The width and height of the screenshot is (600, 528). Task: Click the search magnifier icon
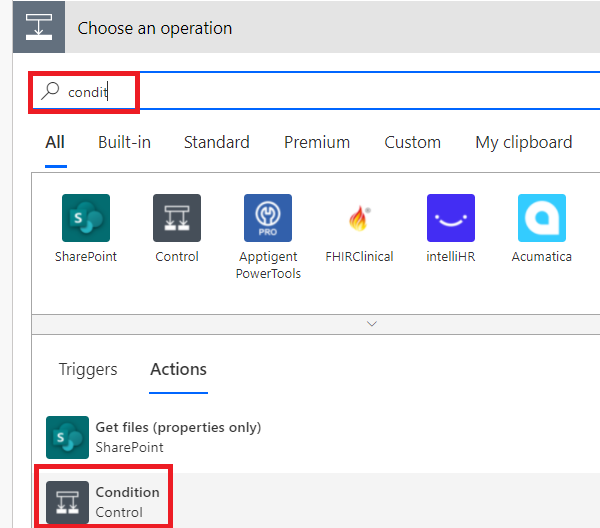pos(50,92)
